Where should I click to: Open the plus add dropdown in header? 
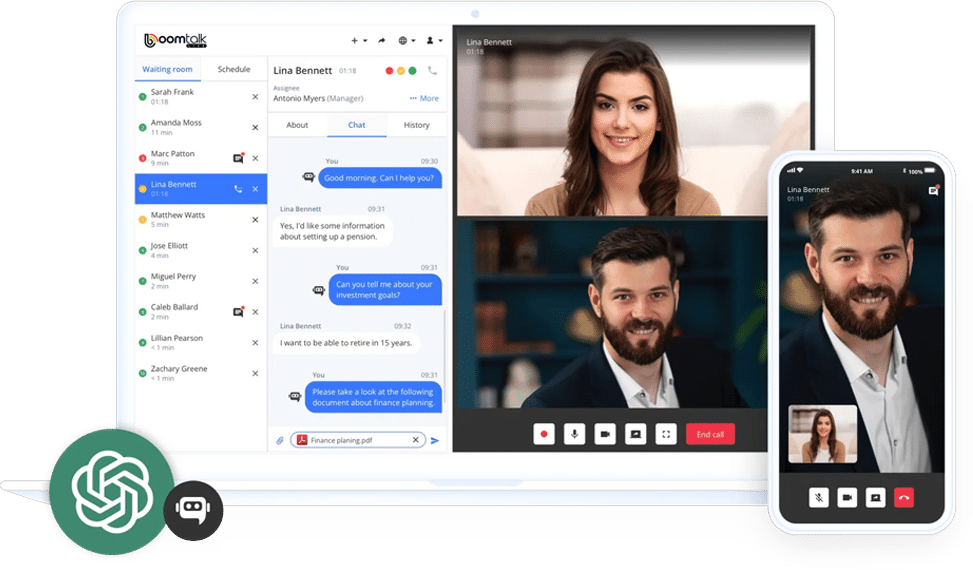[357, 41]
